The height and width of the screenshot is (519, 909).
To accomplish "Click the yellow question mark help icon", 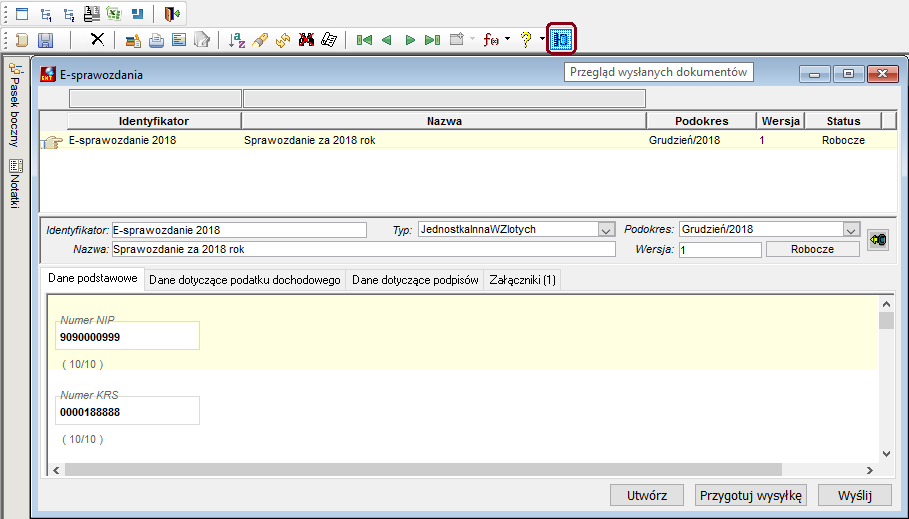I will (526, 39).
